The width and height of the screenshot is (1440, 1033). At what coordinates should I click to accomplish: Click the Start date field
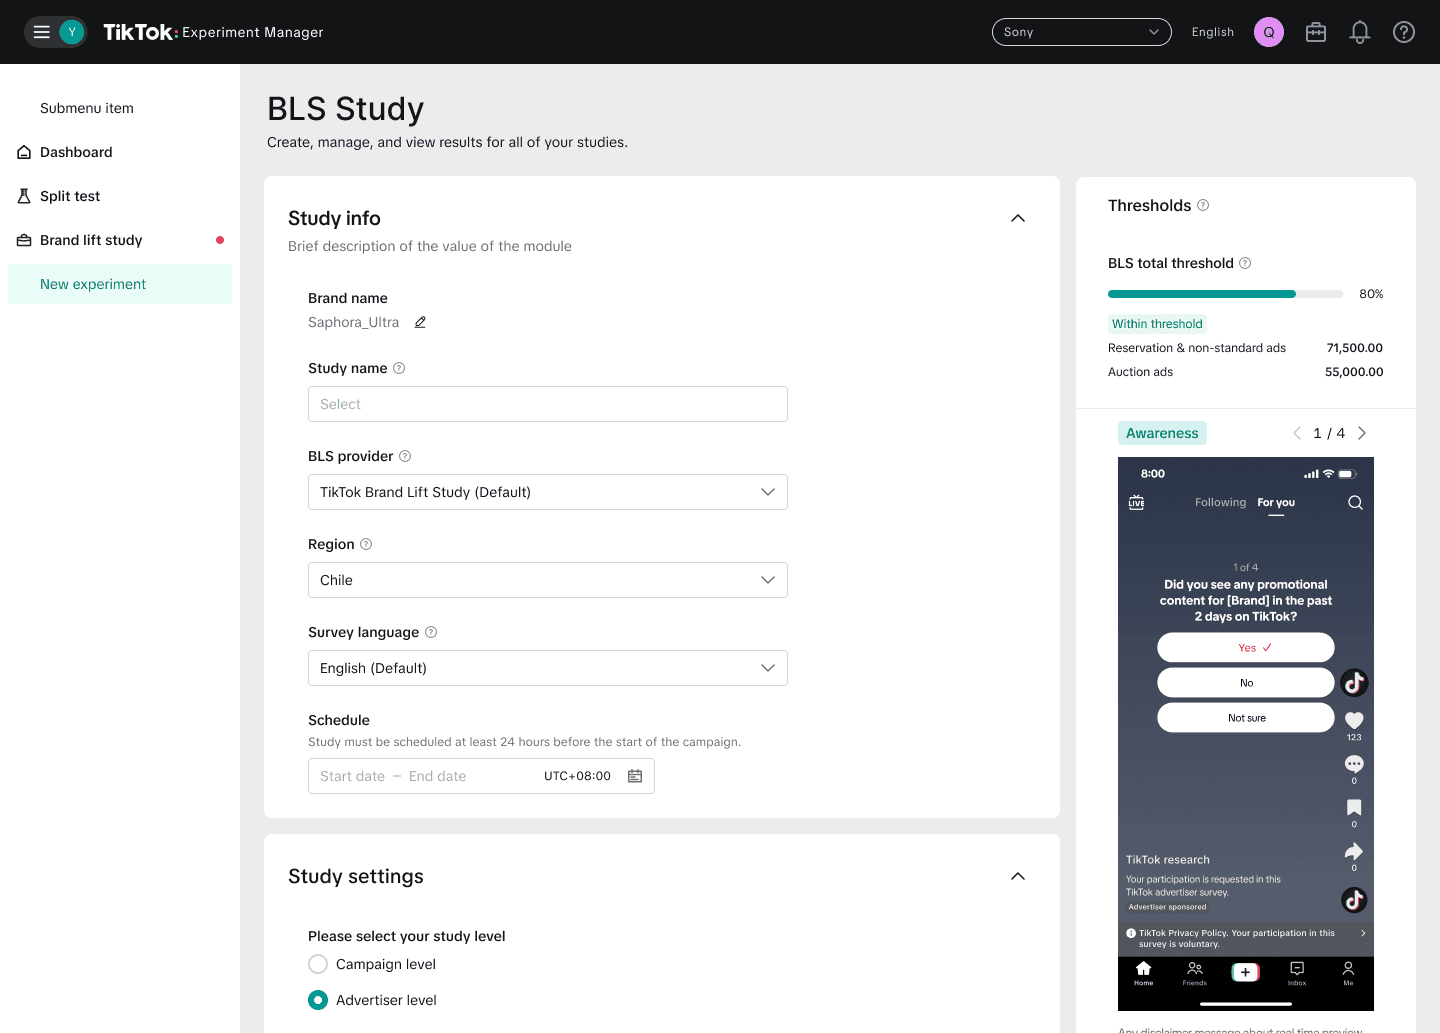[352, 776]
